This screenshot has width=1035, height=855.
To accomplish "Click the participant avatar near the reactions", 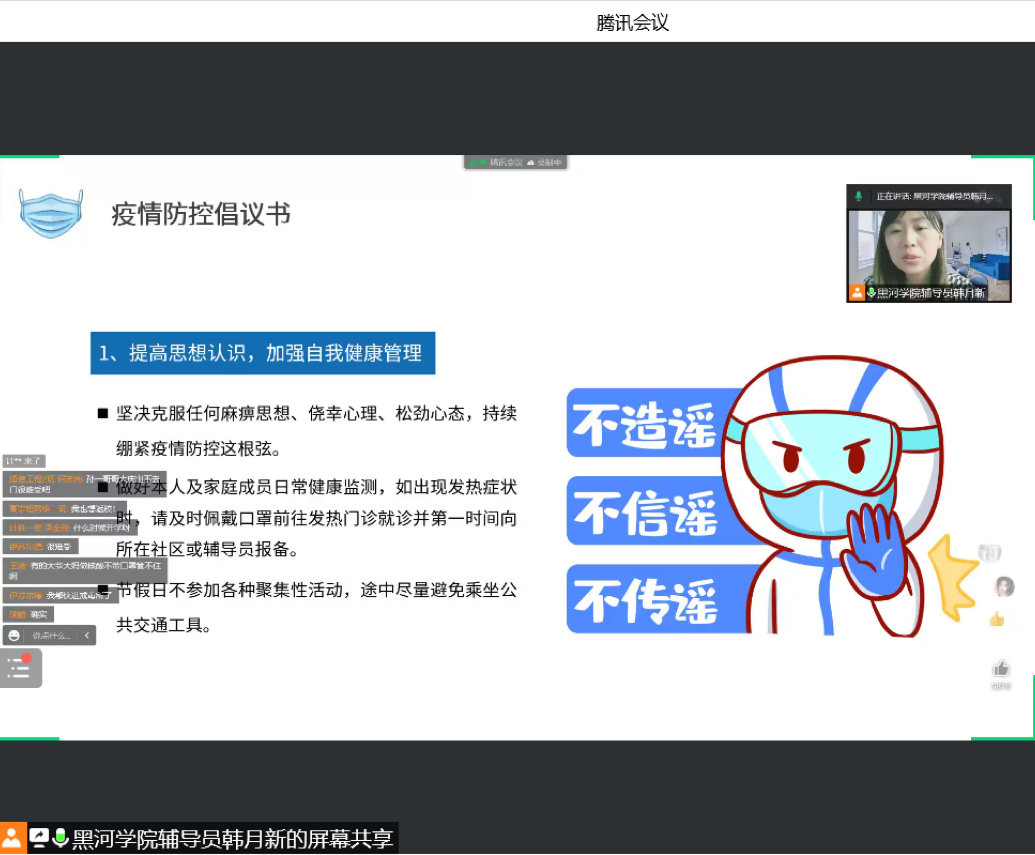I will [x=1004, y=587].
